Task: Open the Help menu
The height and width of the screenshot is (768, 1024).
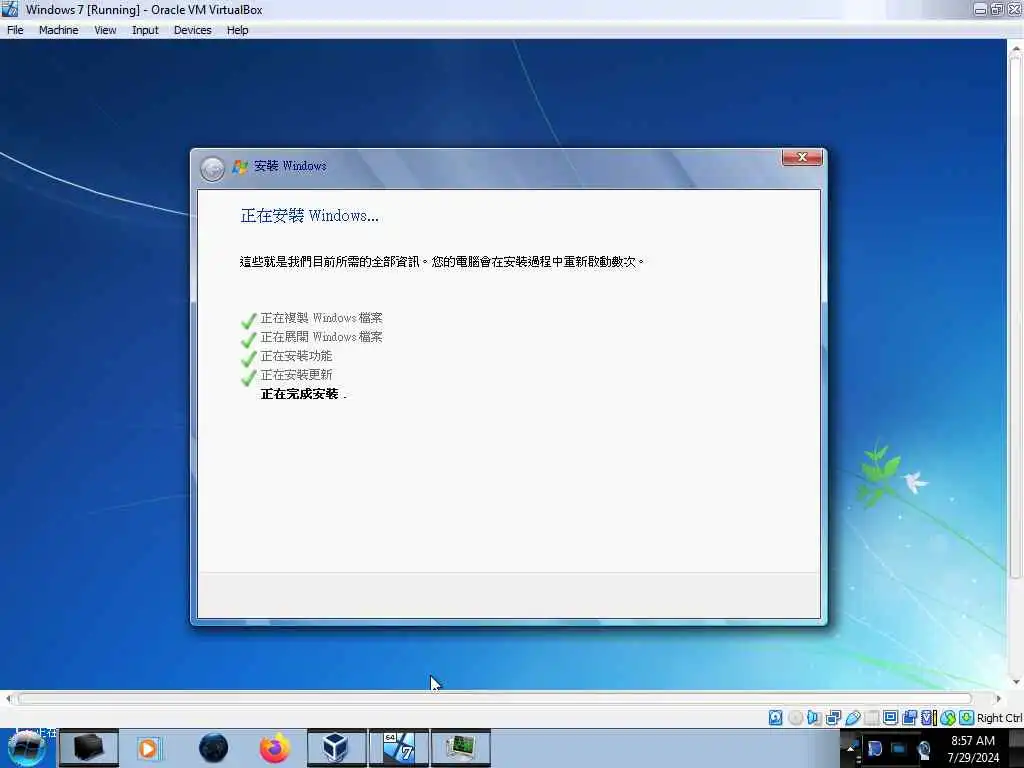Action: tap(238, 30)
